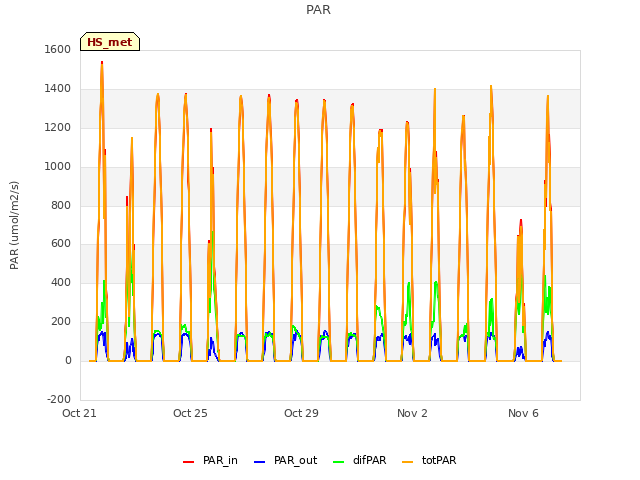
Task: Click the 1600 y-axis tick label
Action: (58, 49)
